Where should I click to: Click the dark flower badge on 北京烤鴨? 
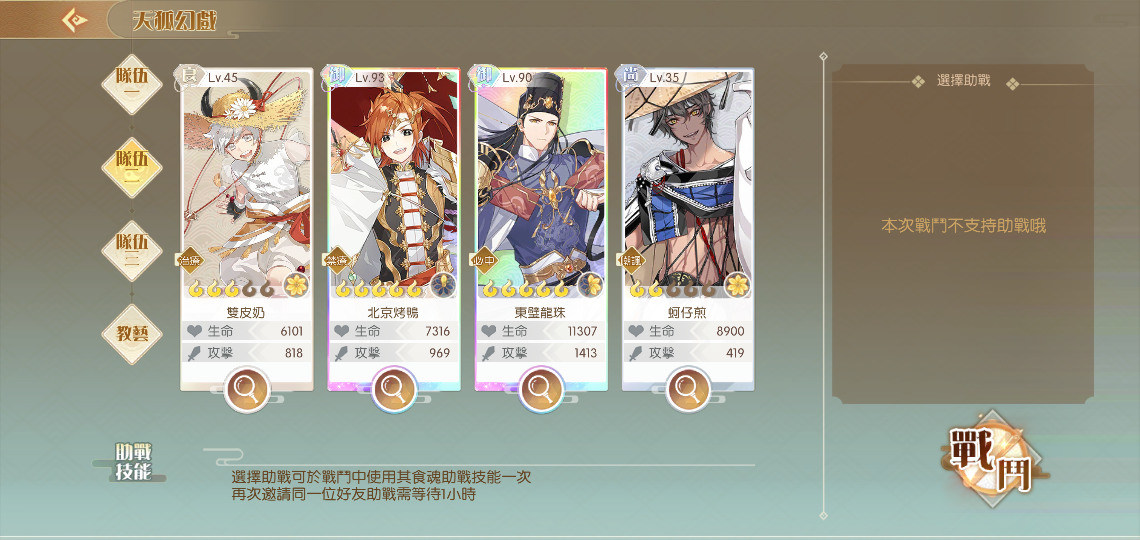443,285
